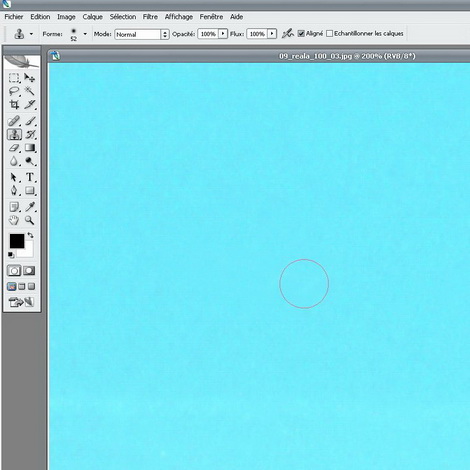Activate the Crop tool
This screenshot has height=470, width=470.
[x=14, y=105]
